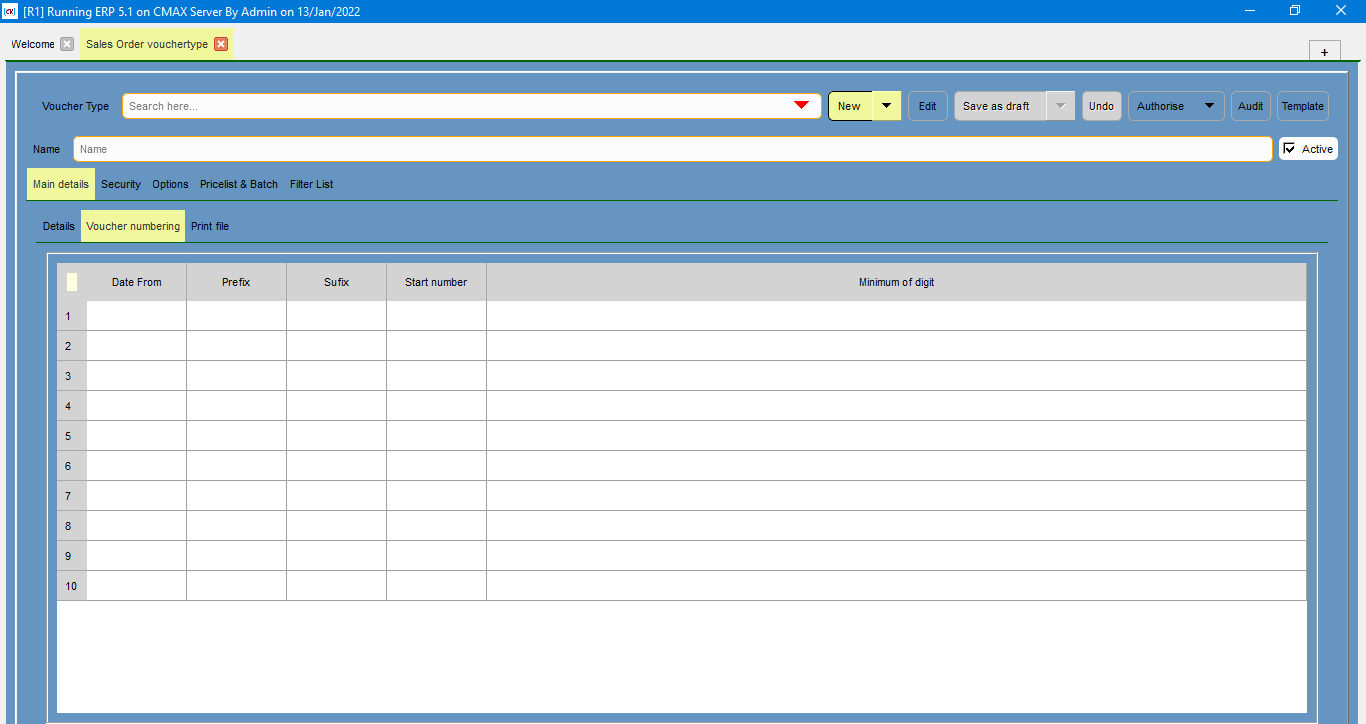Restore down the ERP window
Viewport: 1366px width, 724px height.
tap(1295, 11)
